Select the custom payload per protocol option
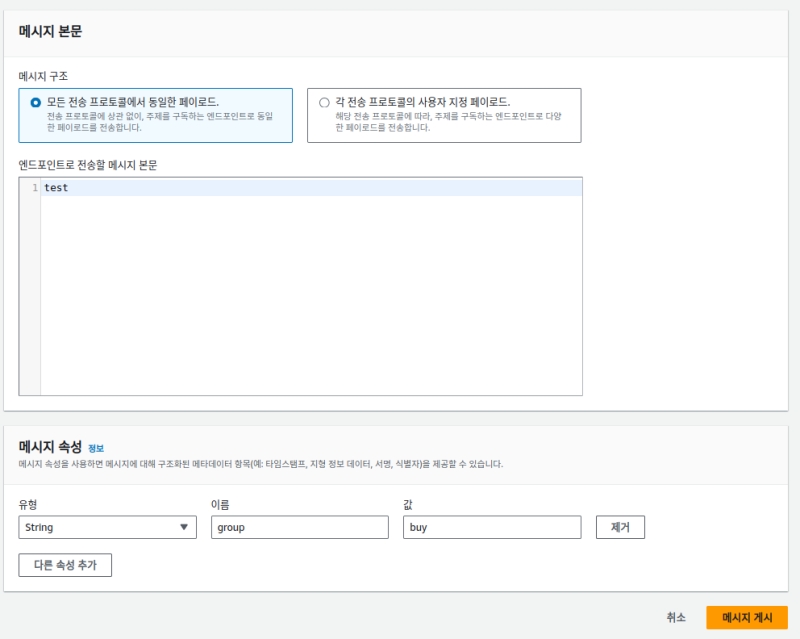 click(324, 102)
